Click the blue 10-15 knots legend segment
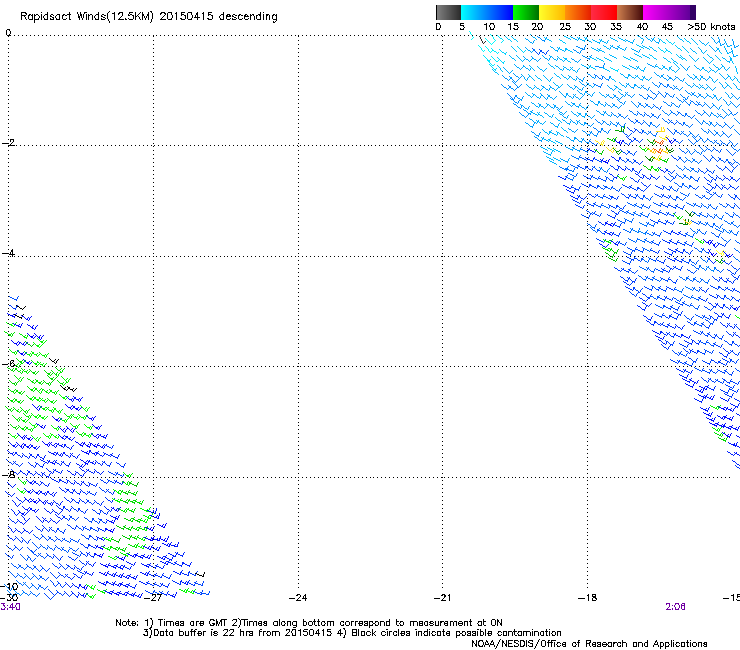 pos(500,12)
